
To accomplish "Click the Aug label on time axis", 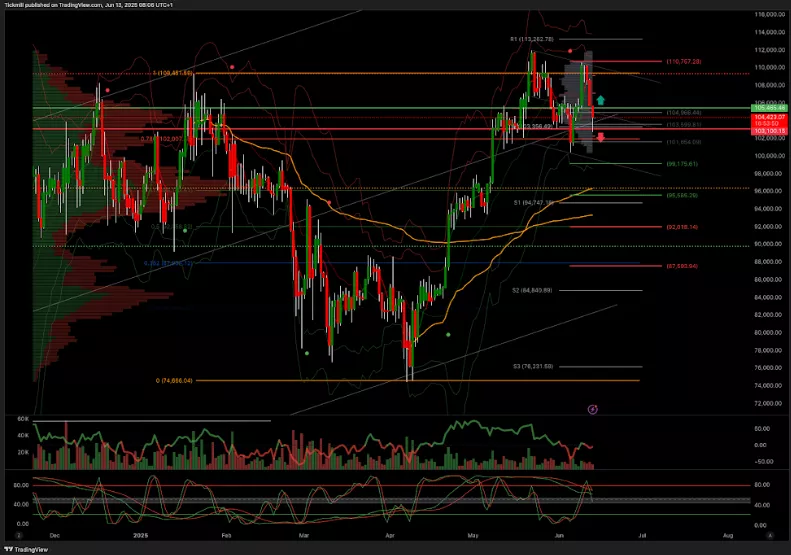I will coord(727,535).
